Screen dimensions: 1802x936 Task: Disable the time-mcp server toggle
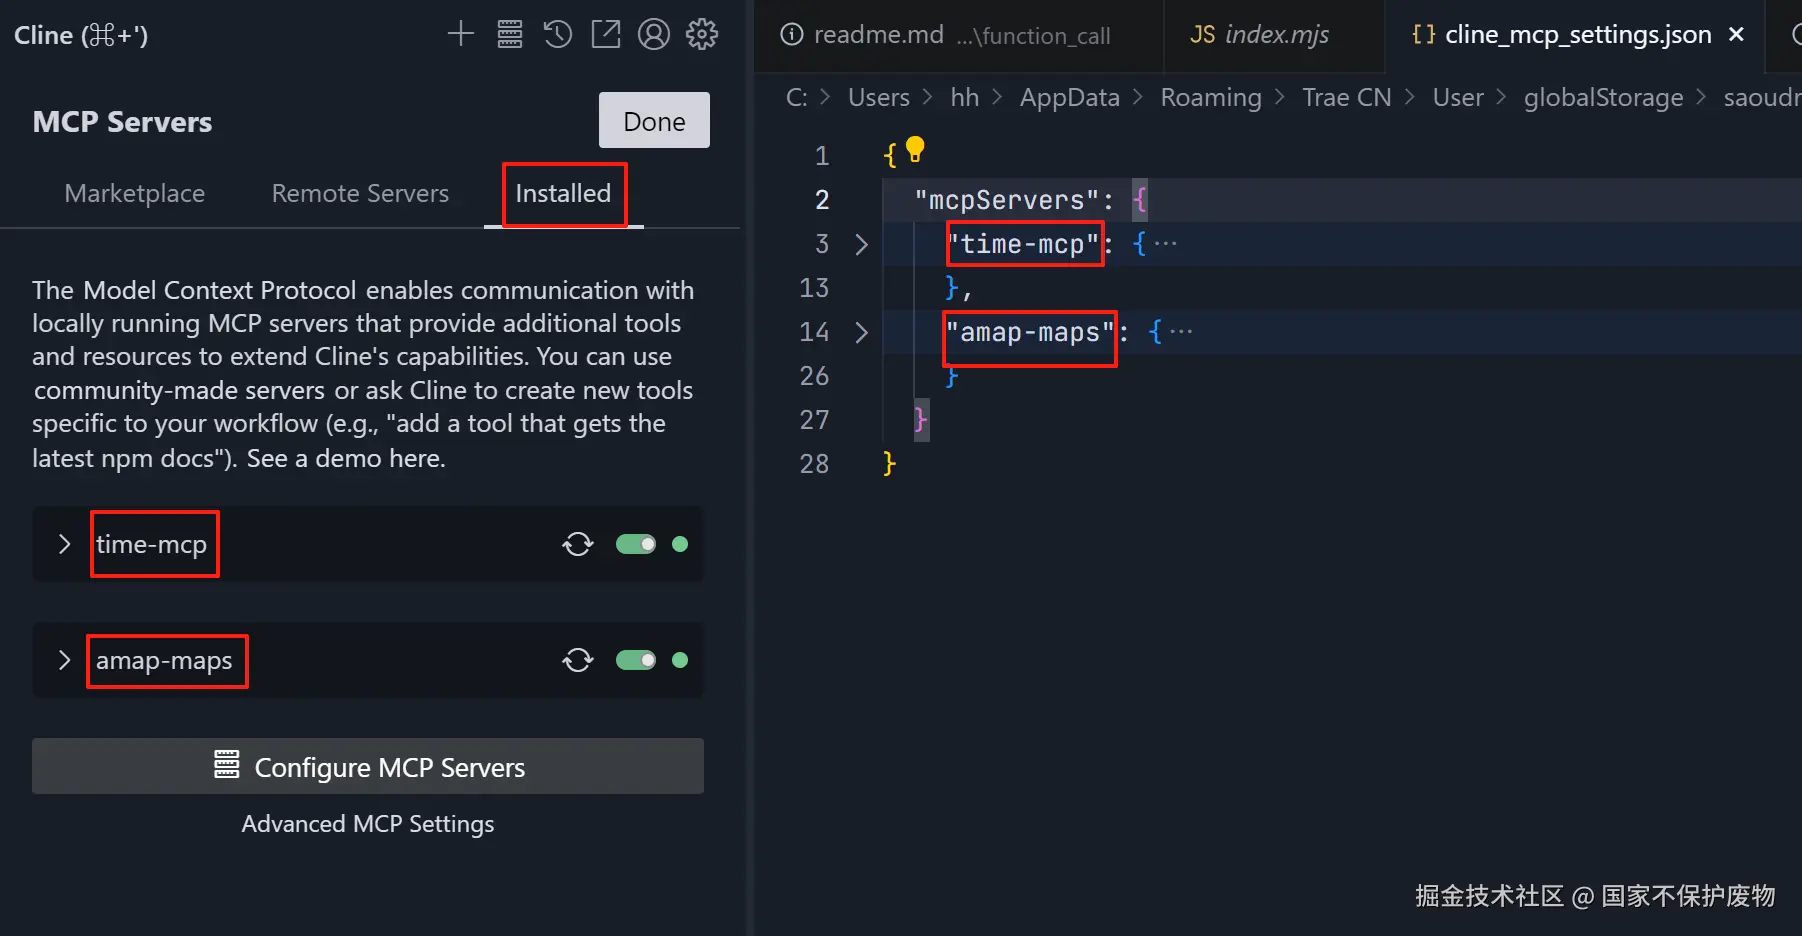pyautogui.click(x=636, y=544)
